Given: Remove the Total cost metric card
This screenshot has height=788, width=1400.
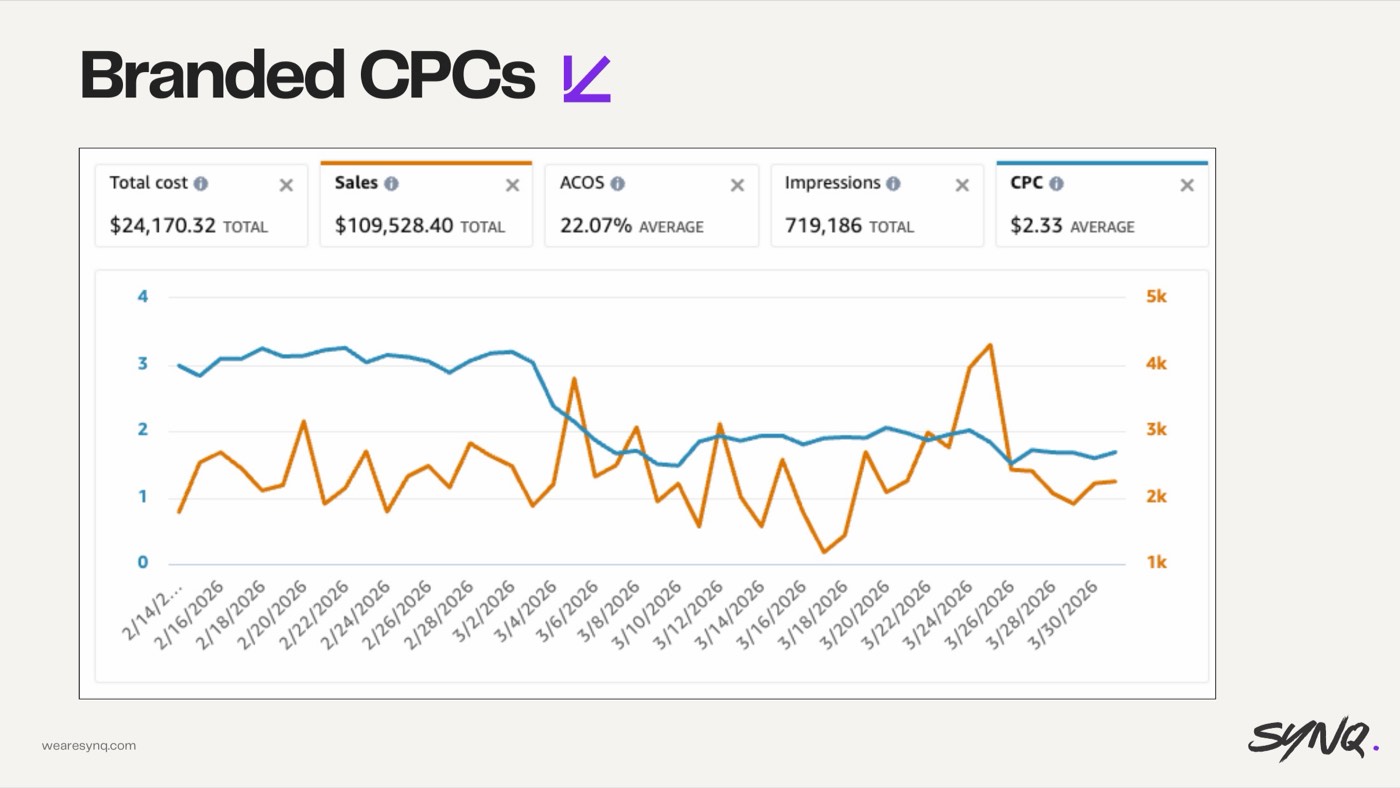Looking at the screenshot, I should click(x=286, y=185).
